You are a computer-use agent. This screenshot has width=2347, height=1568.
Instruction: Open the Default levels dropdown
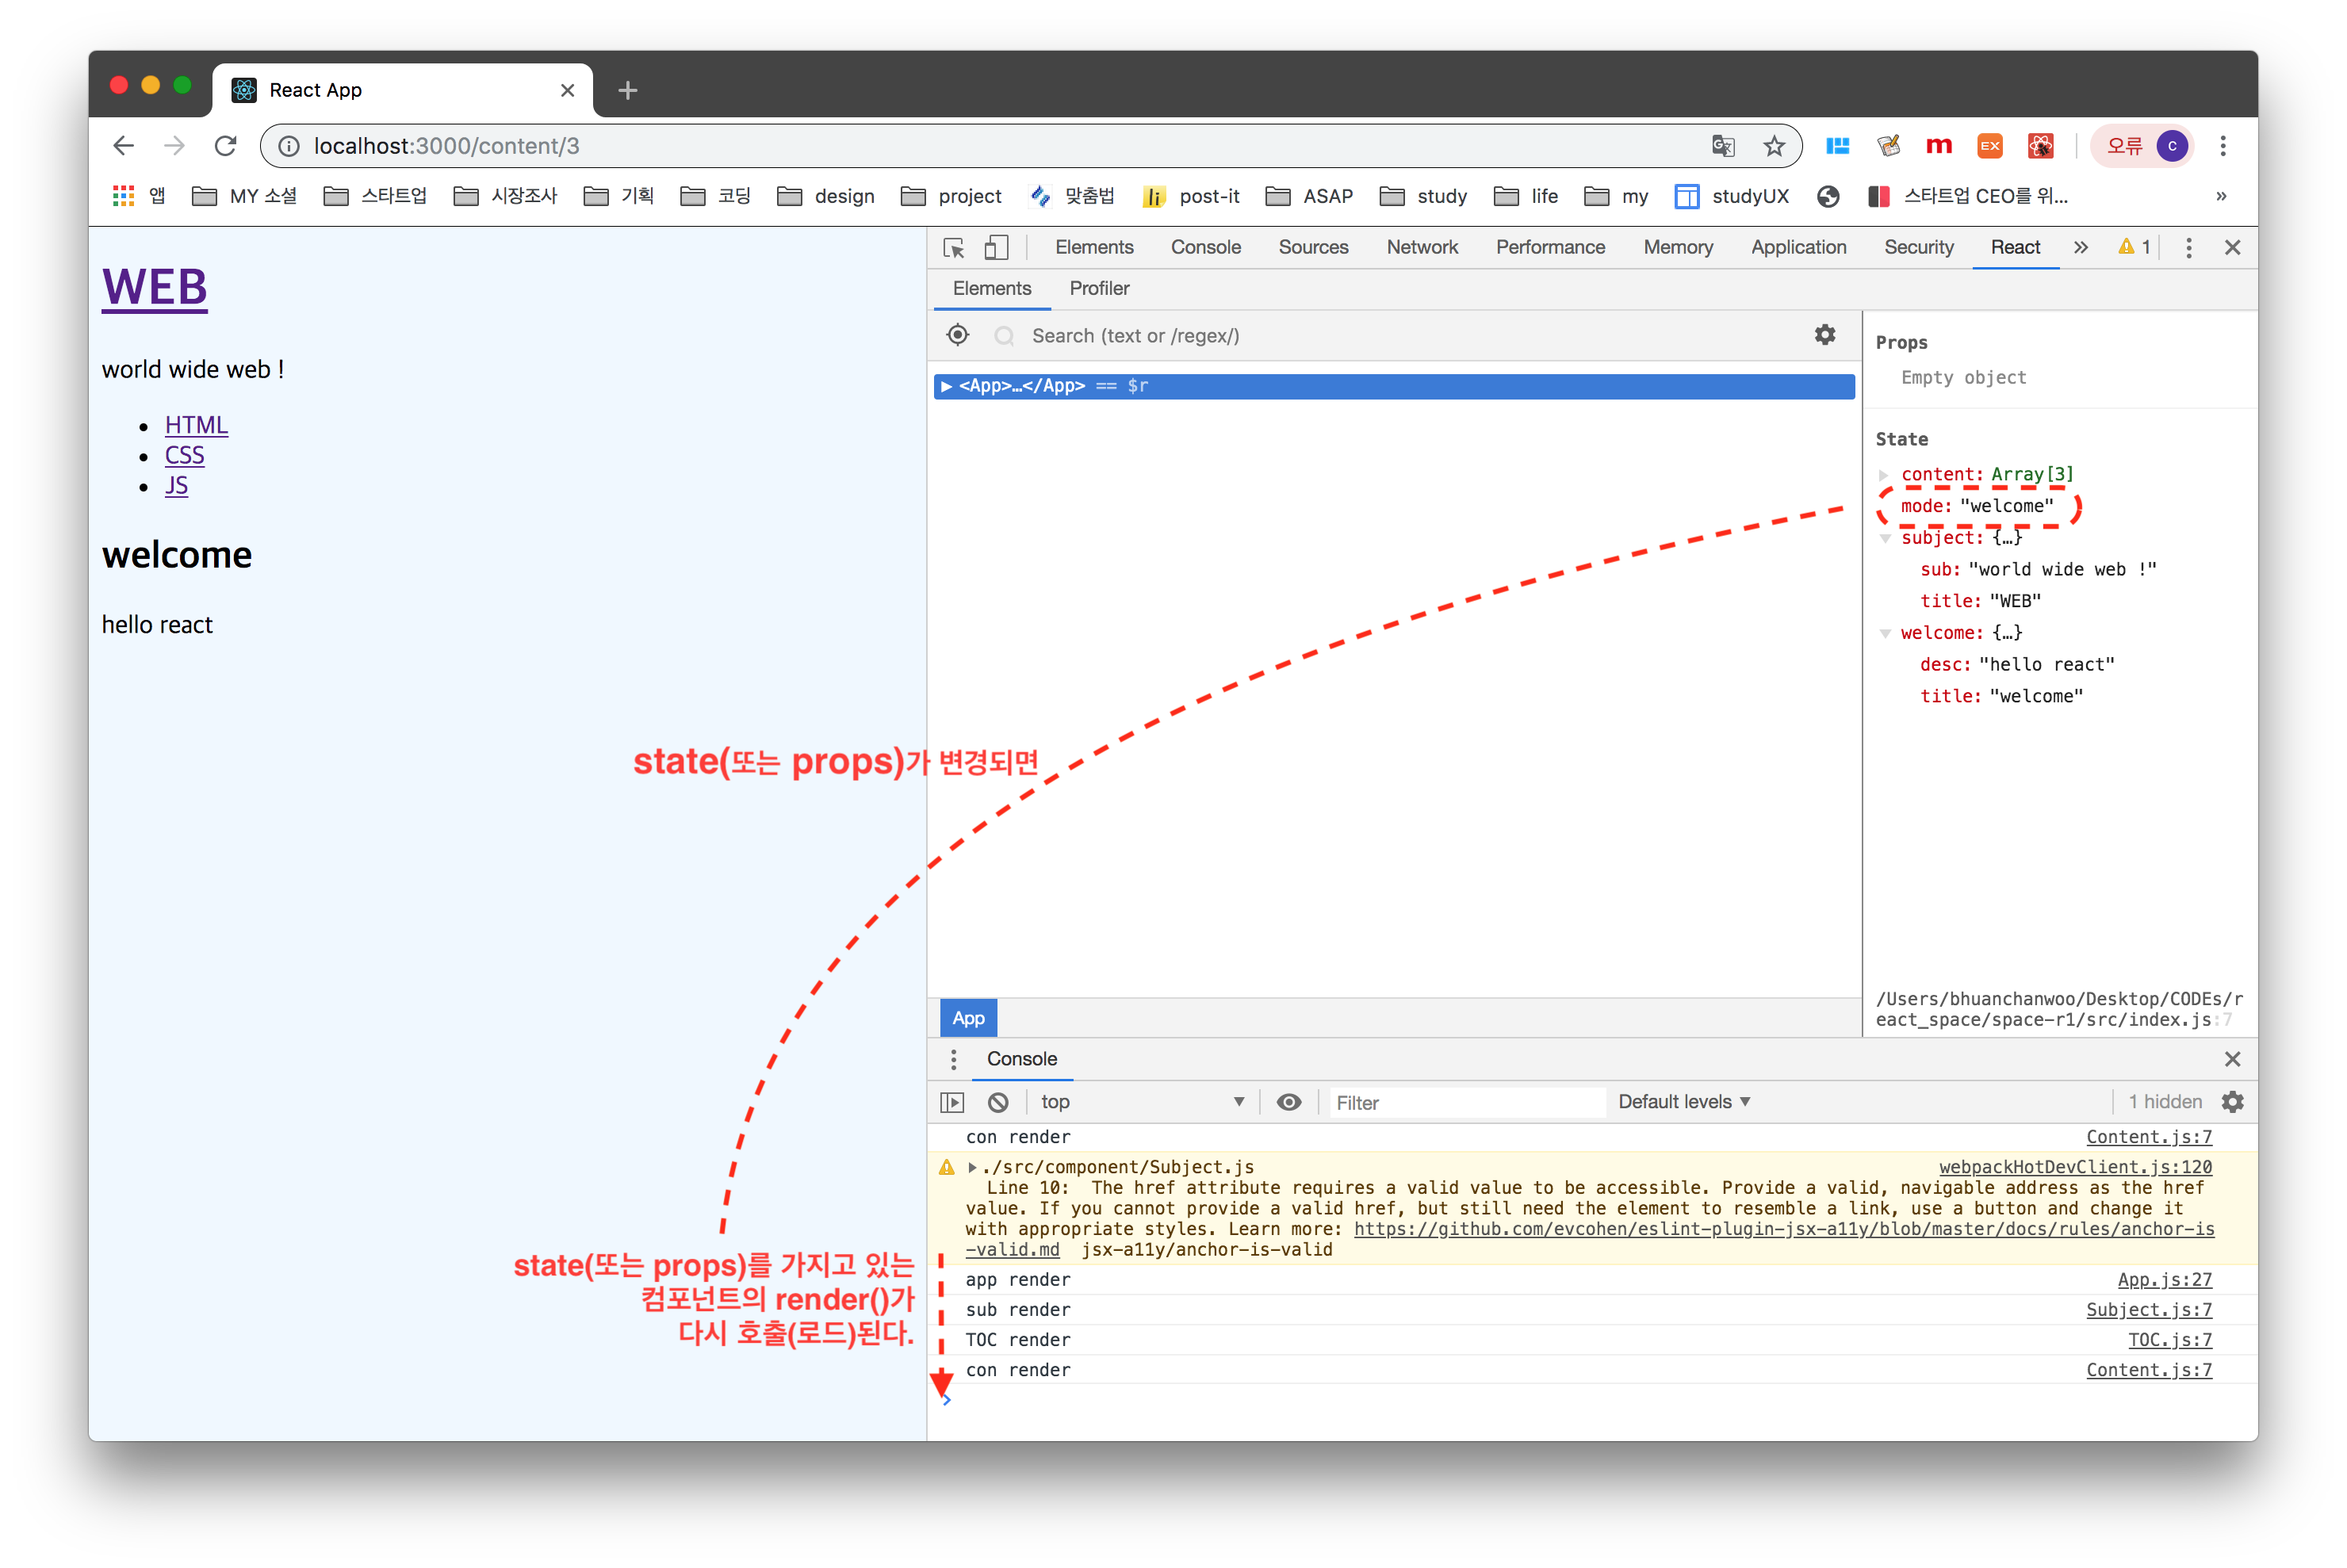[x=1684, y=1102]
